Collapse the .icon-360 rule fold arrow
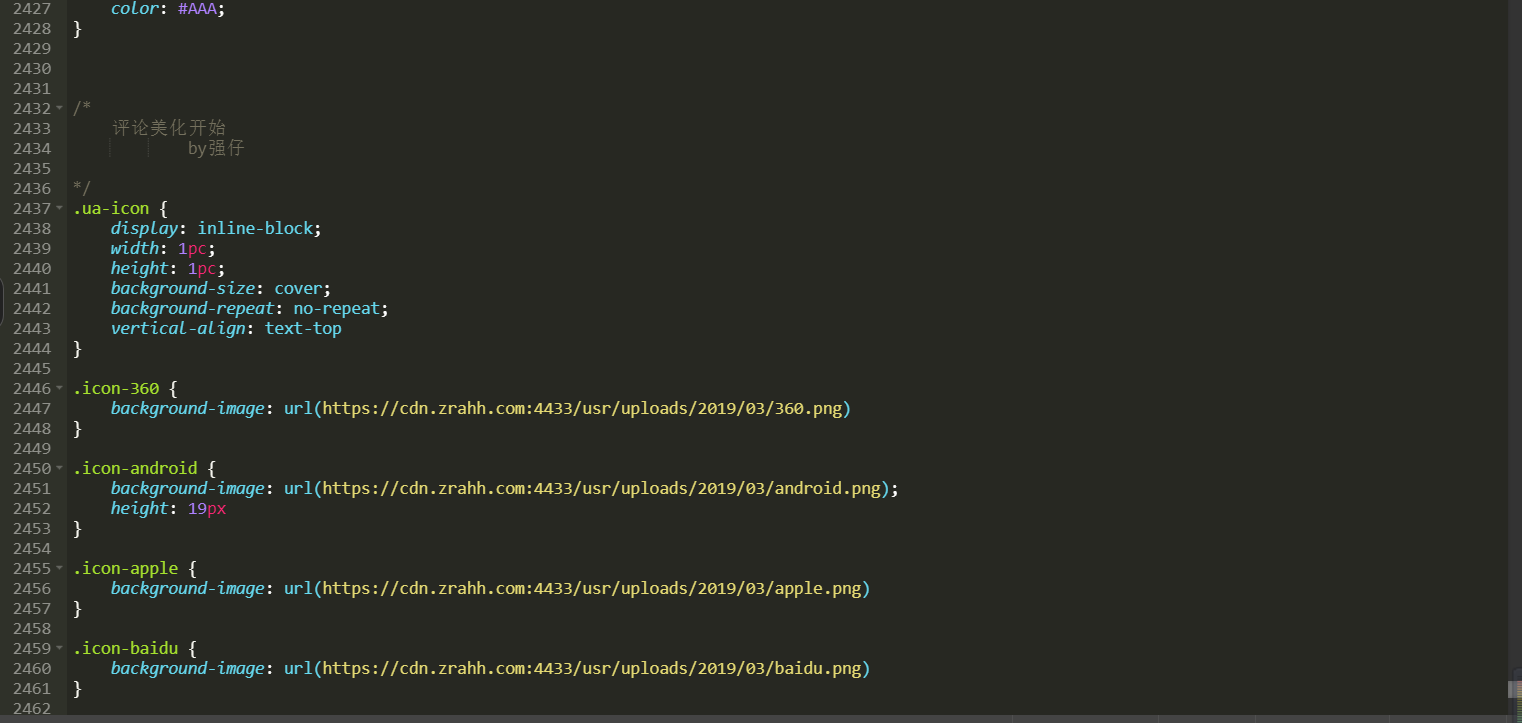This screenshot has height=723, width=1522. point(60,388)
